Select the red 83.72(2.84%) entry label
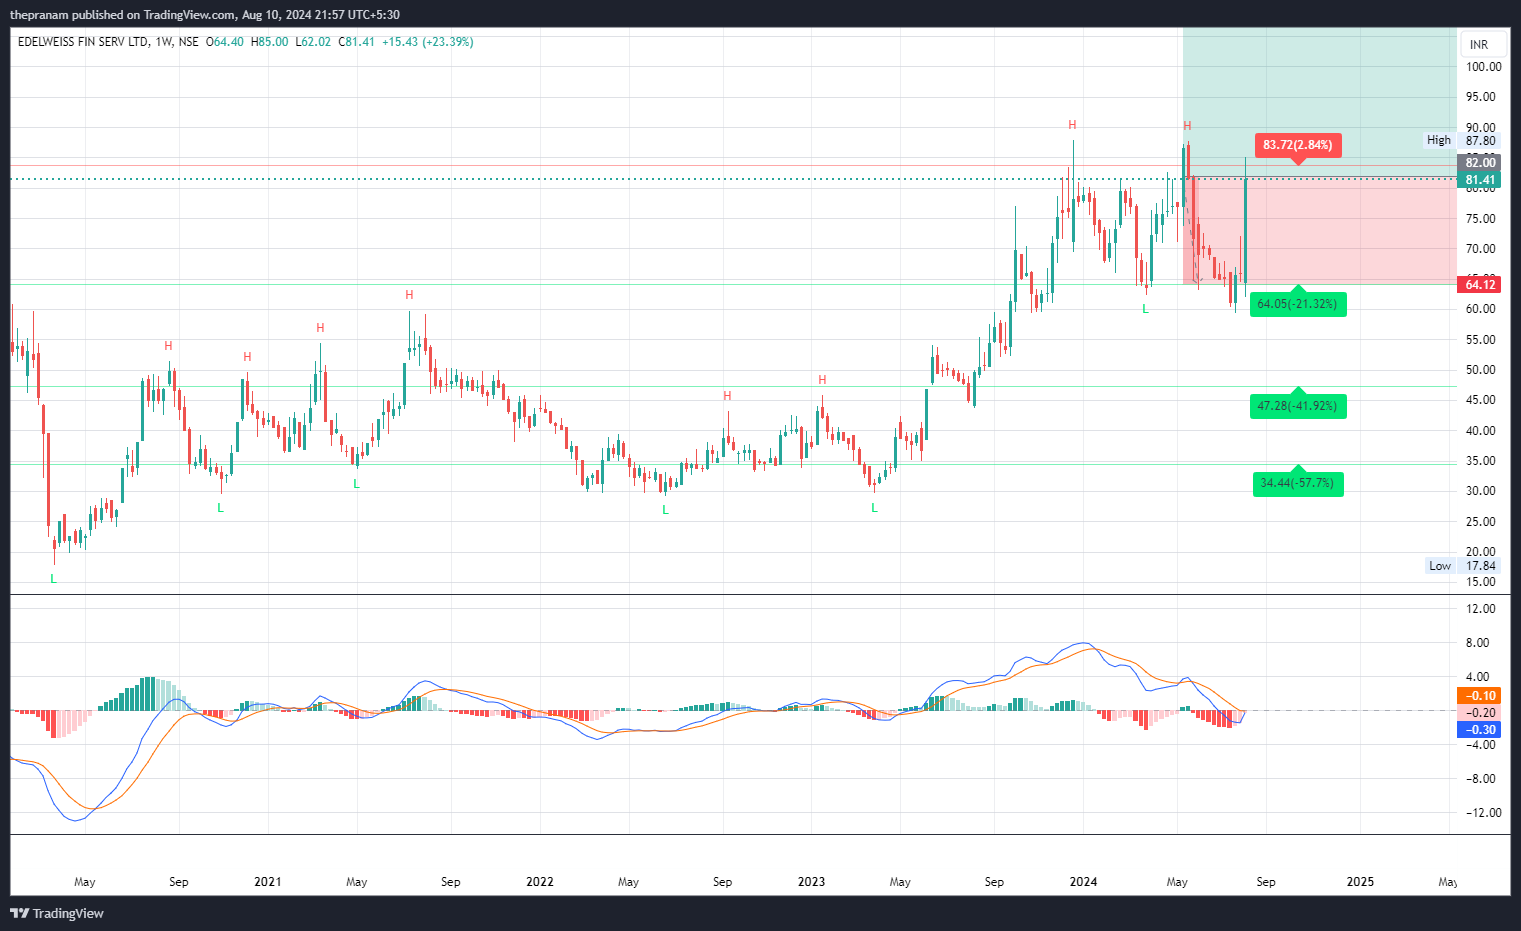Viewport: 1521px width, 931px height. click(x=1297, y=145)
